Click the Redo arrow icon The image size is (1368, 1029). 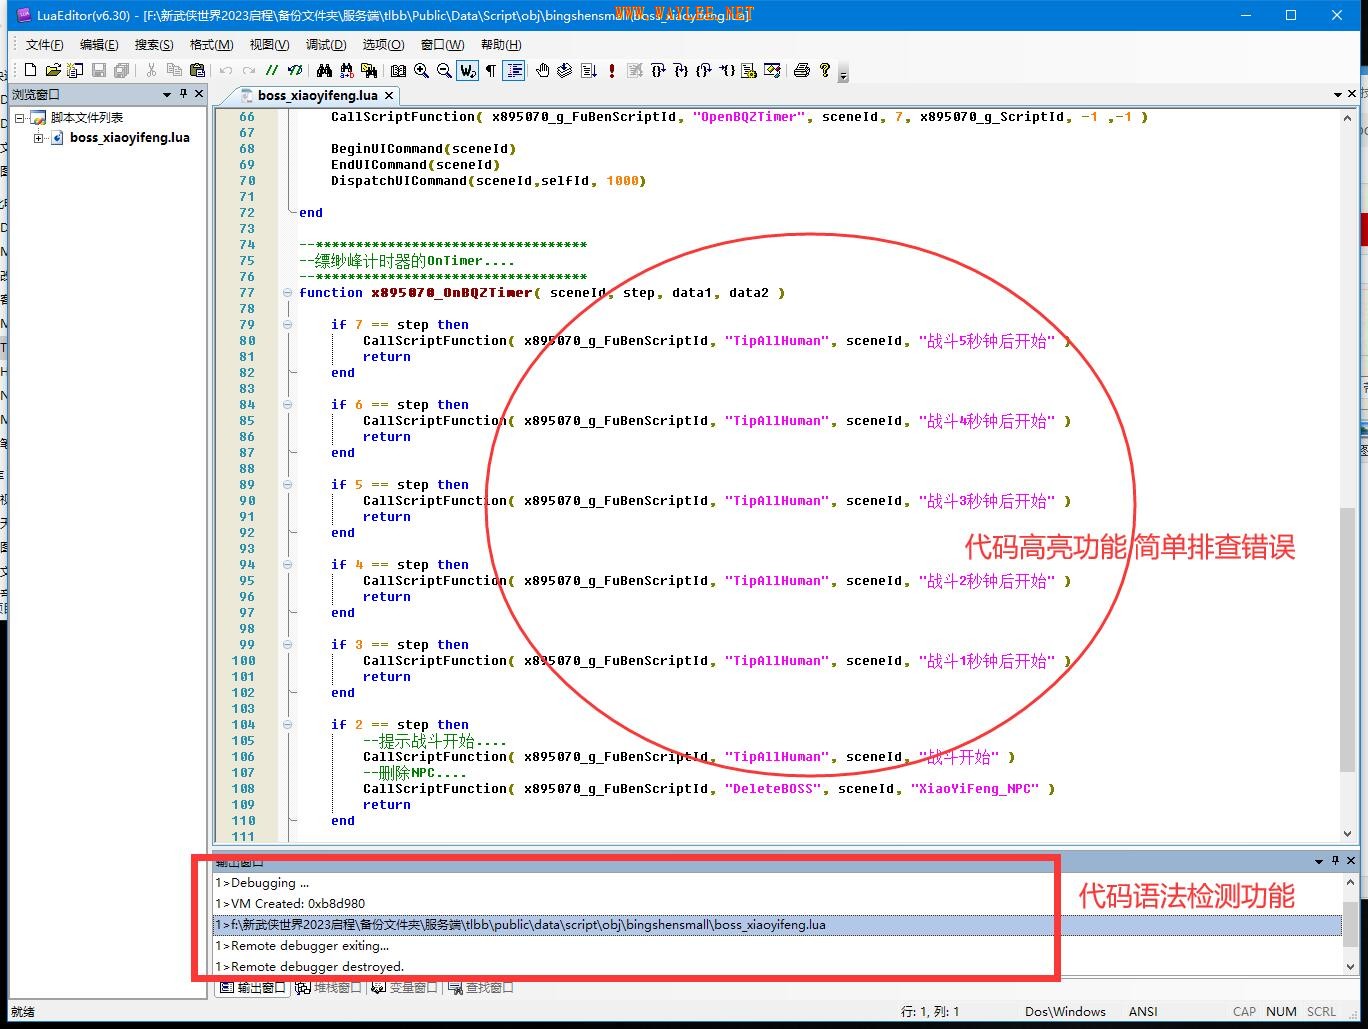[x=249, y=70]
